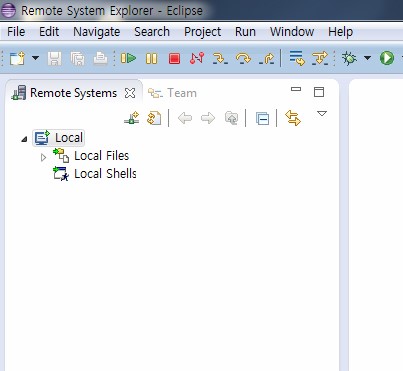403x371 pixels.
Task: Click the new connection icon
Action: pos(132,118)
